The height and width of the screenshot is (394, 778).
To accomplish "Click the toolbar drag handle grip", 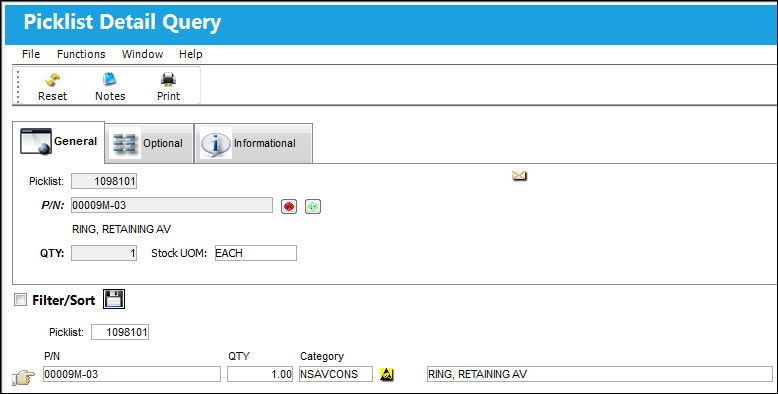I will coord(18,86).
